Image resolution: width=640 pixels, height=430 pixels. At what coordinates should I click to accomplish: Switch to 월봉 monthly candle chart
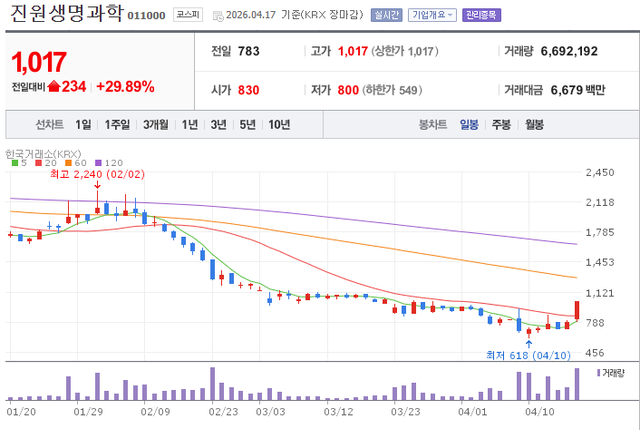tap(534, 125)
